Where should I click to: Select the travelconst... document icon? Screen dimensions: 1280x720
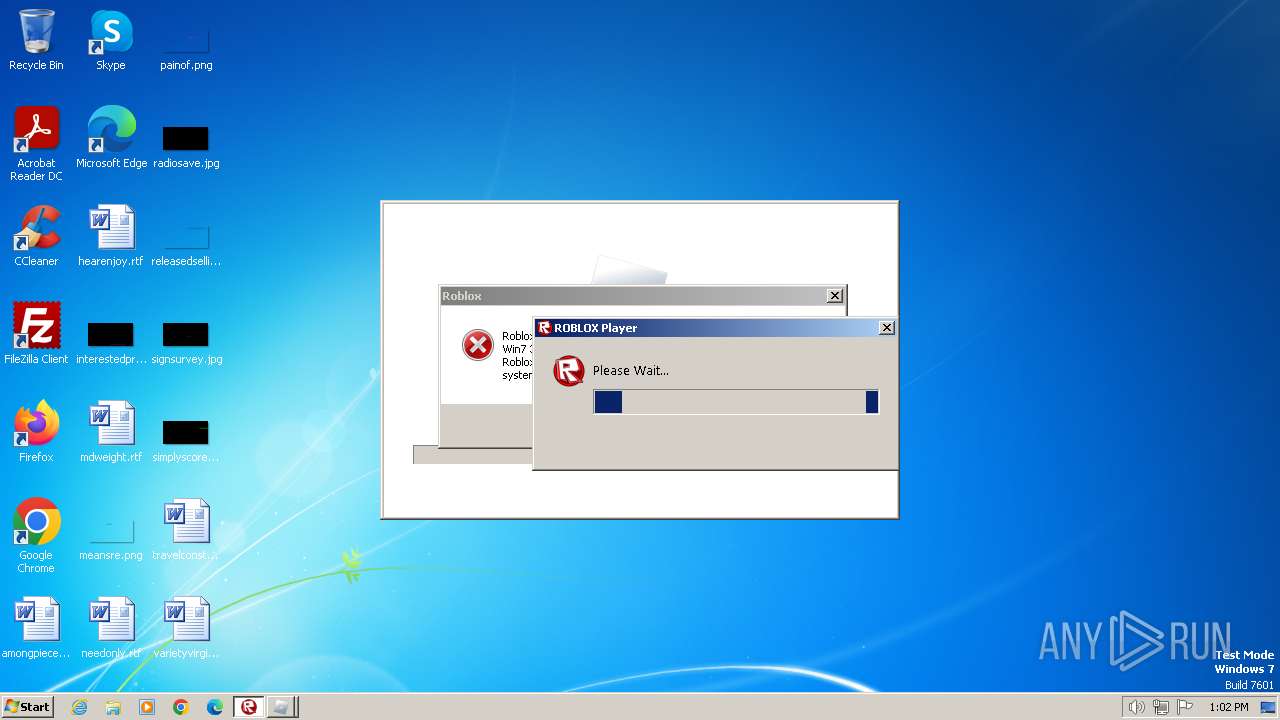coord(186,530)
